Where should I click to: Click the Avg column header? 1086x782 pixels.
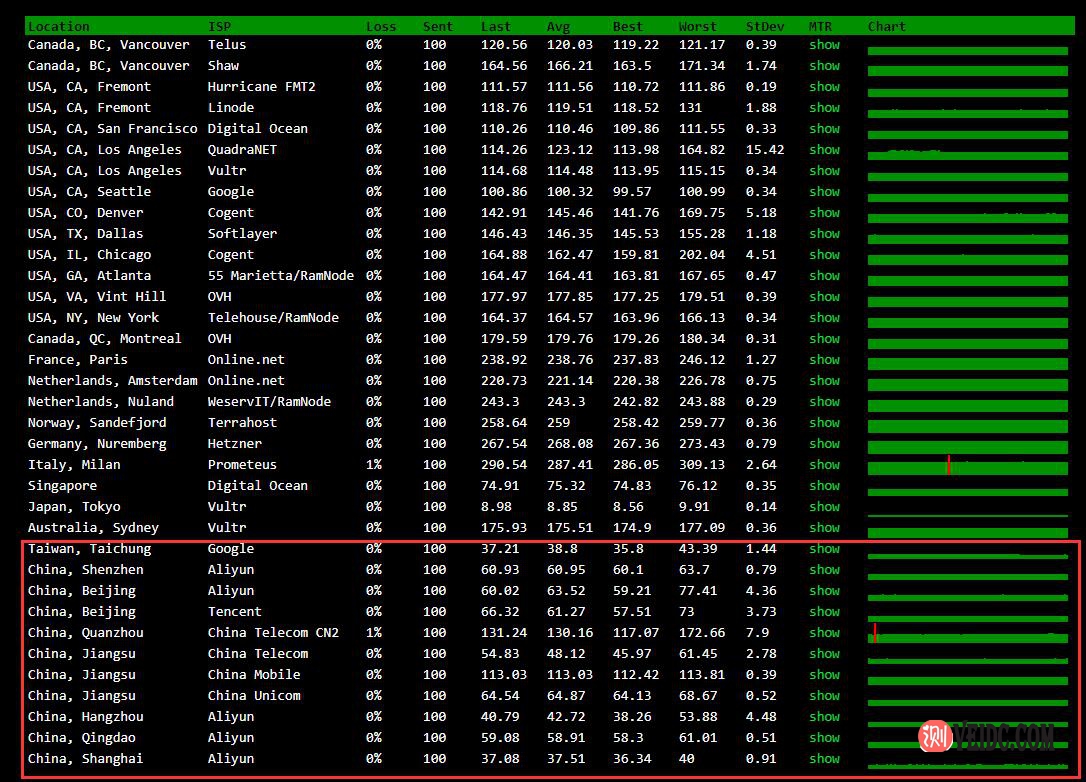pyautogui.click(x=558, y=27)
